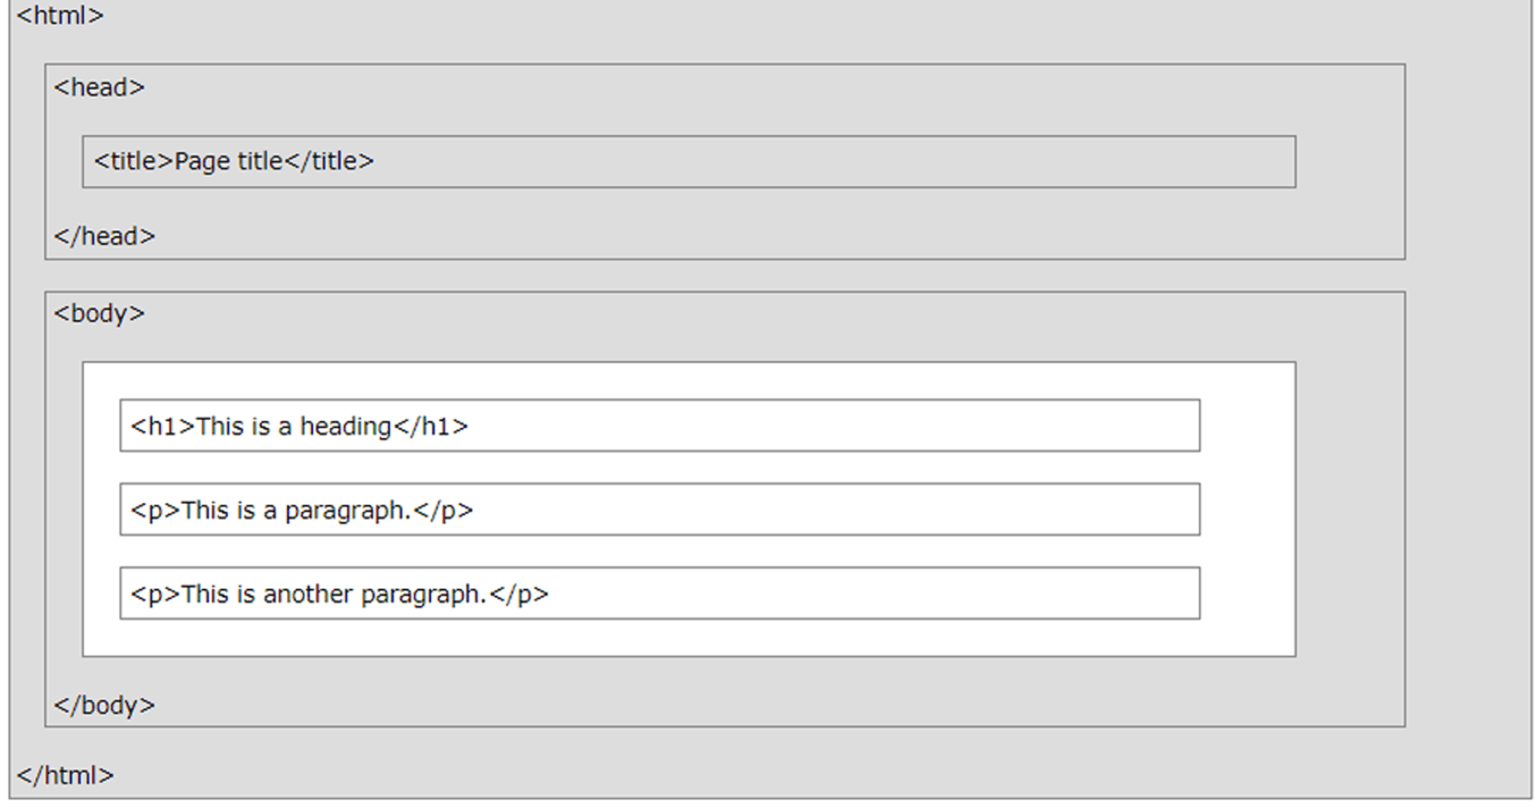Select the opening <h1> tag
This screenshot has width=1536, height=808.
pyautogui.click(x=163, y=427)
